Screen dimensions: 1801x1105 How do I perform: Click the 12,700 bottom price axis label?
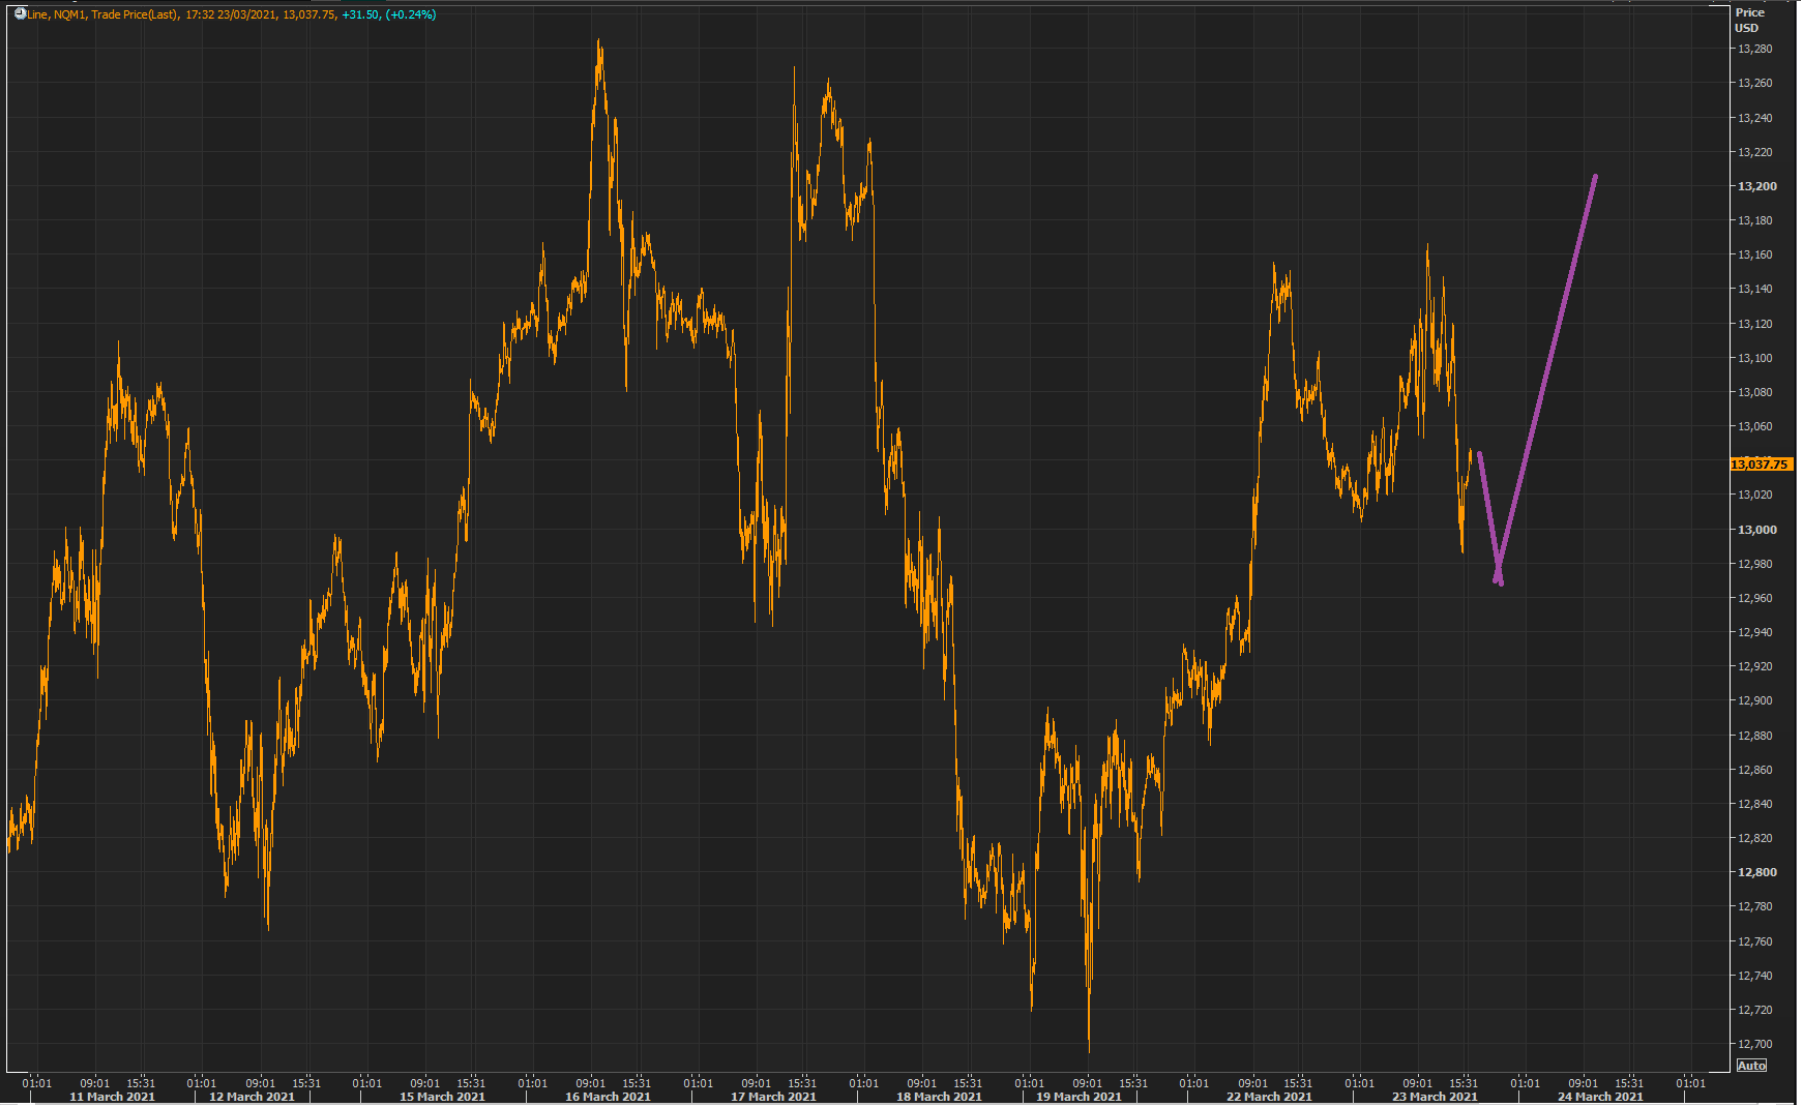[1755, 1044]
